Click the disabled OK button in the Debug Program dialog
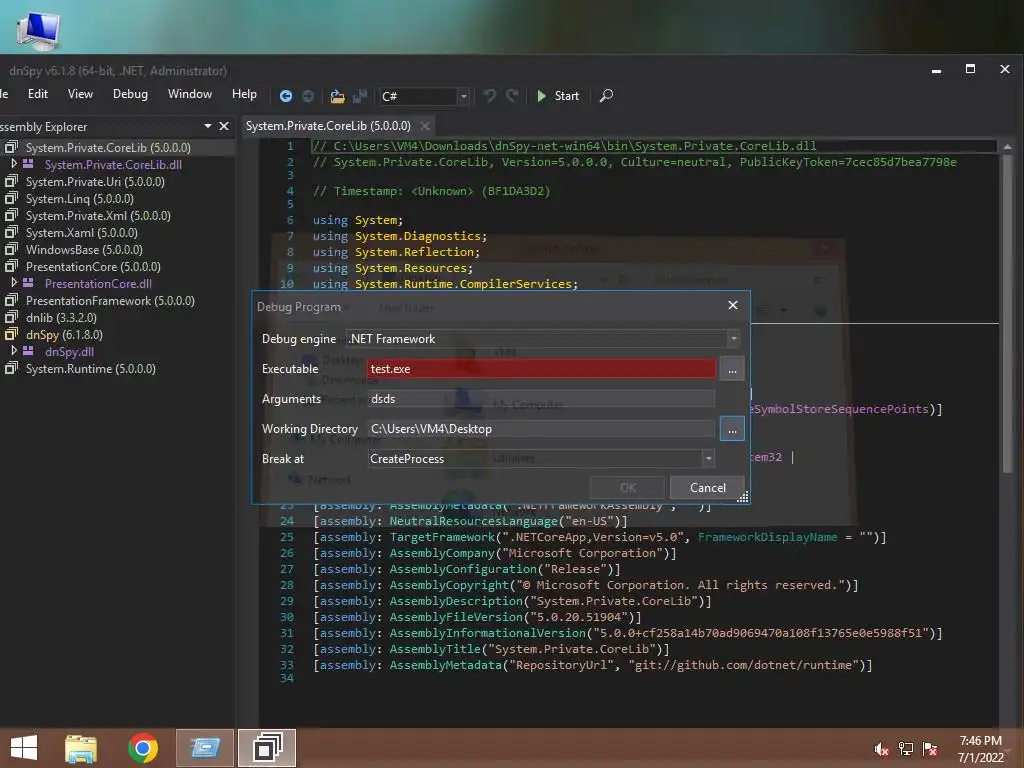The image size is (1024, 768). coord(627,488)
